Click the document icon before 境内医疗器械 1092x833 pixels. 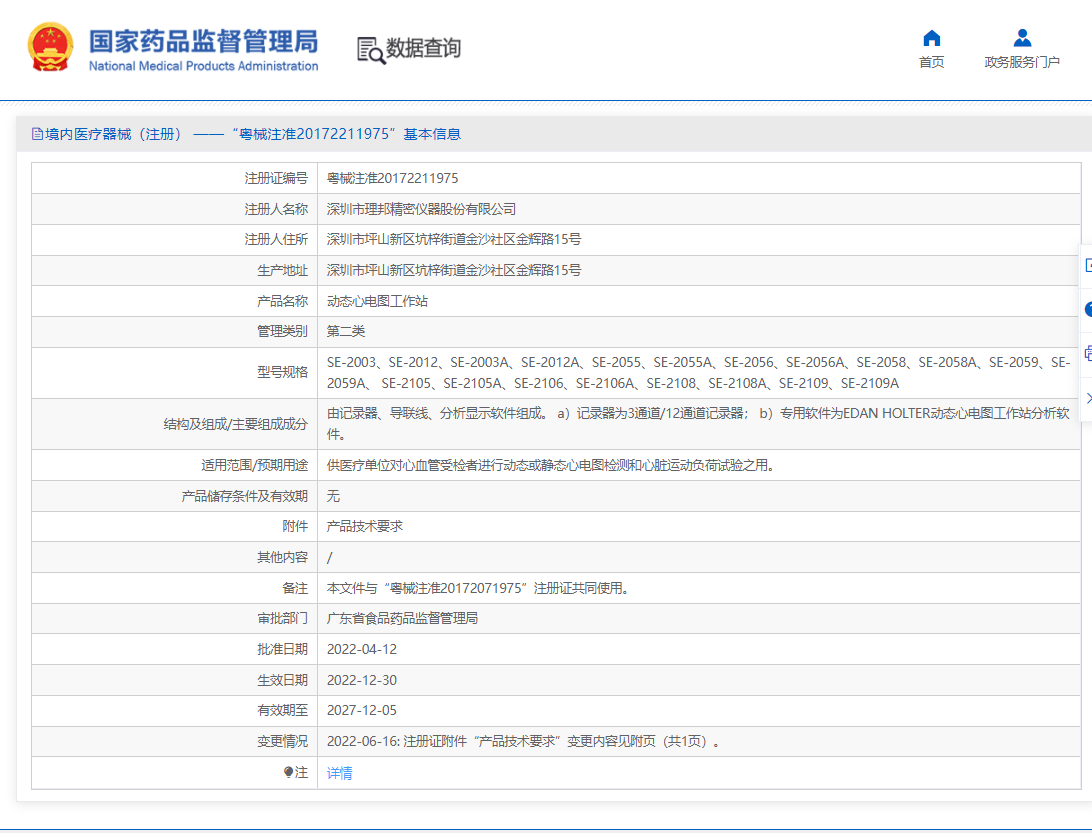point(37,134)
